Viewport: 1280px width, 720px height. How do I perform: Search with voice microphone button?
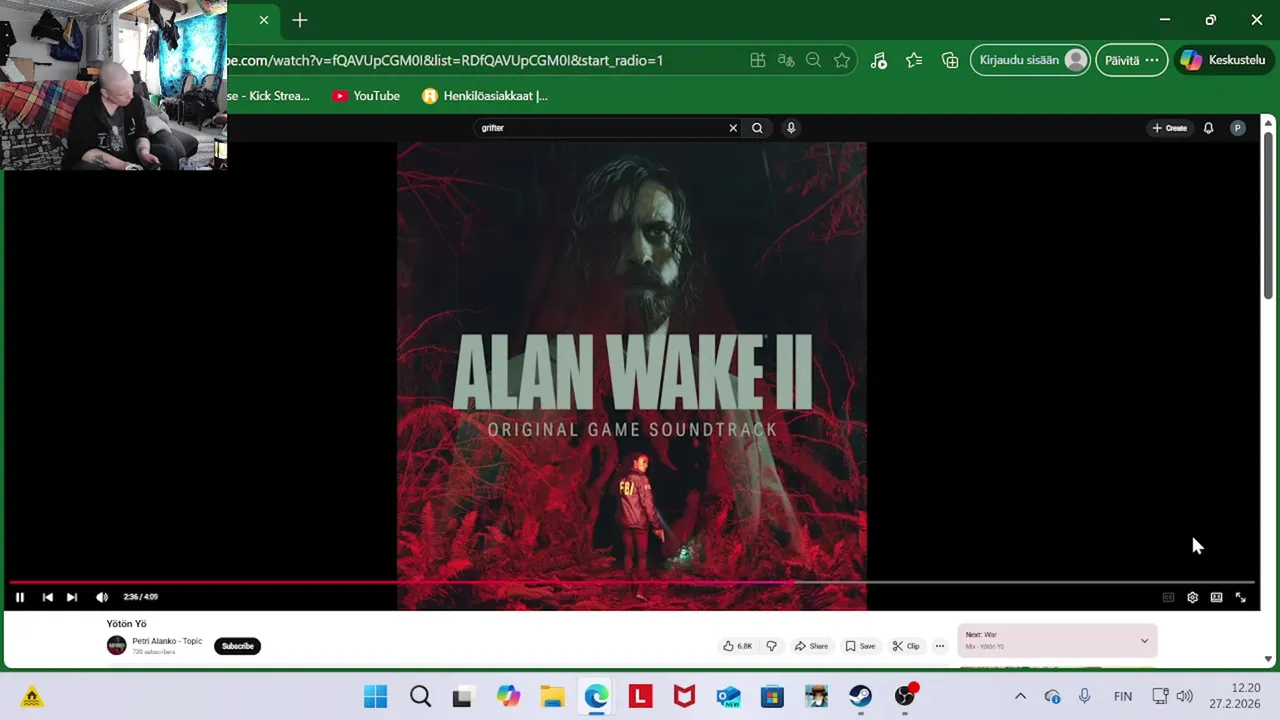tap(791, 128)
